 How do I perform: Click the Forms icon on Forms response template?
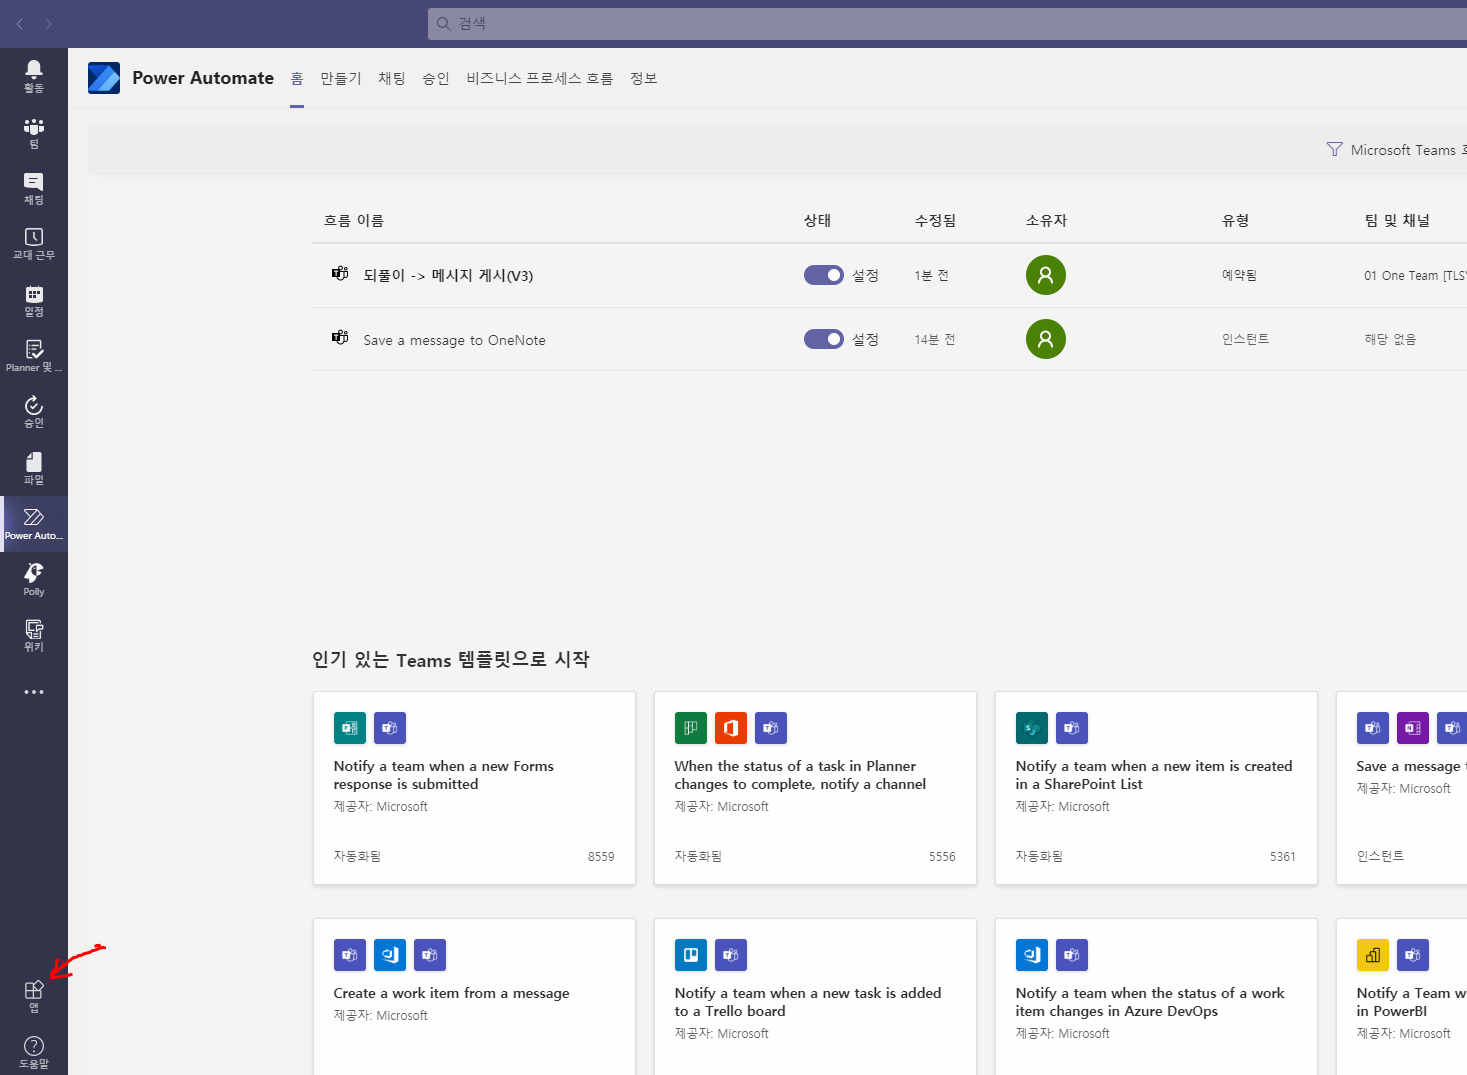[350, 728]
